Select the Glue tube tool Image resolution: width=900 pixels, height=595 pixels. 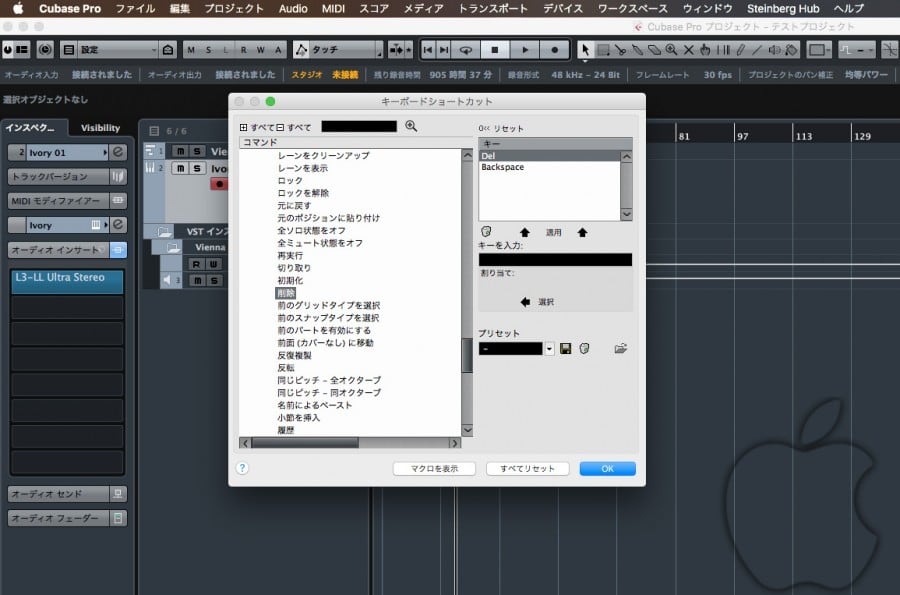coord(637,50)
